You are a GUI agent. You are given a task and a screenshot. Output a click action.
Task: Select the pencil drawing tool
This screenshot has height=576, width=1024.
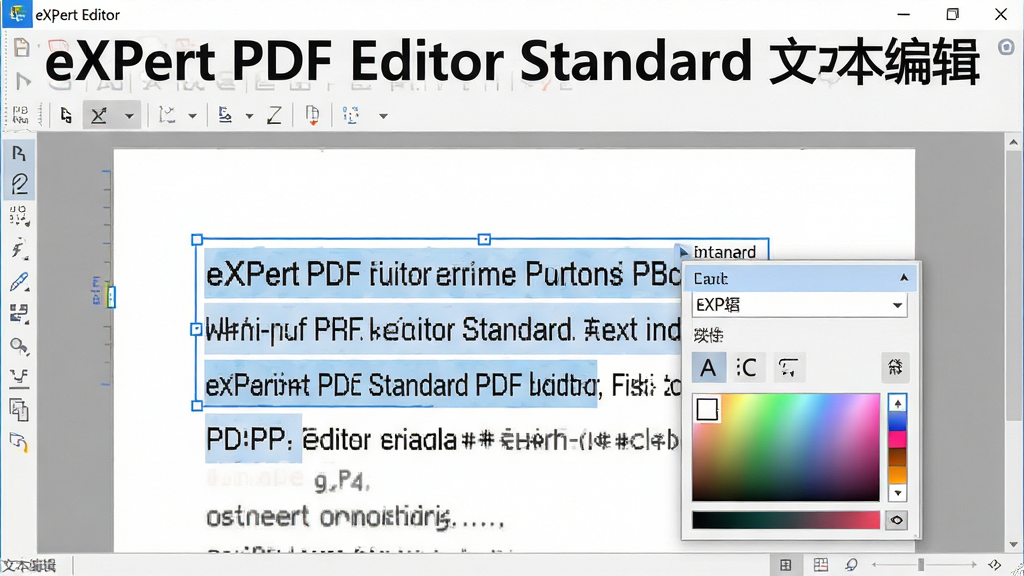coord(20,282)
